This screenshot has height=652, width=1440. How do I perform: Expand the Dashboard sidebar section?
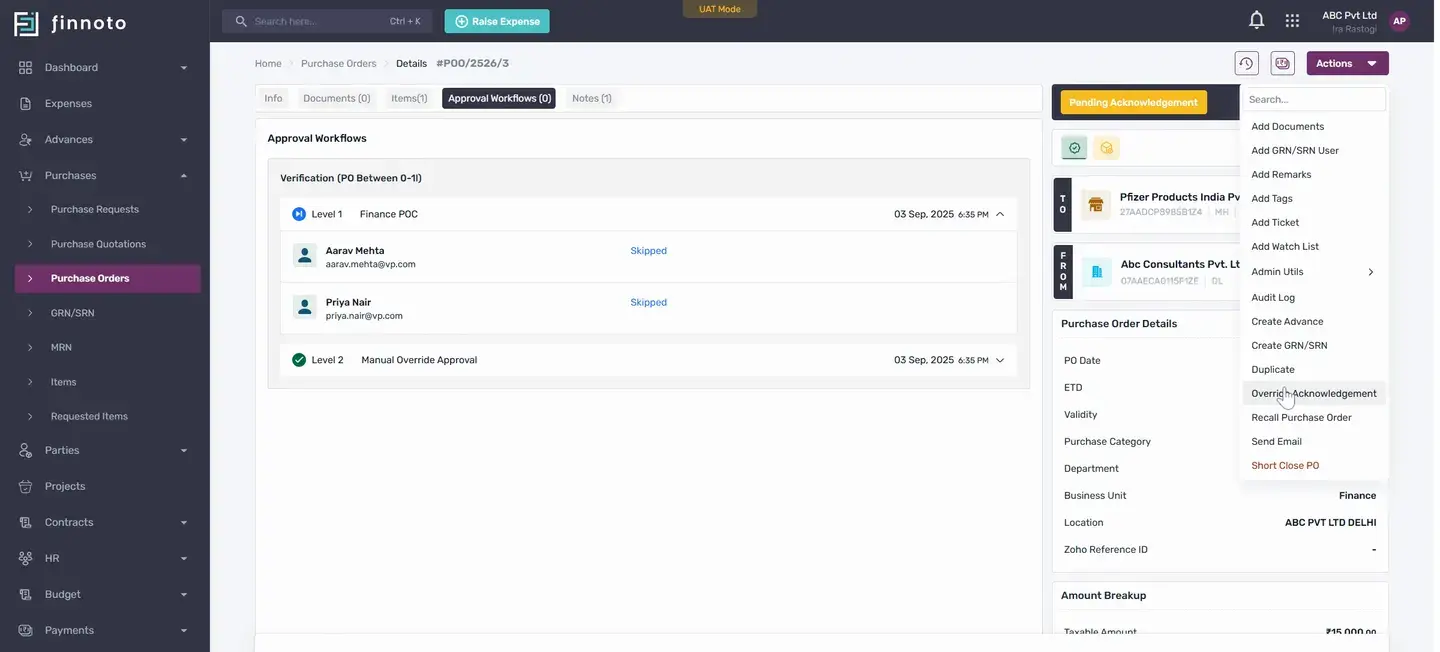pyautogui.click(x=184, y=68)
